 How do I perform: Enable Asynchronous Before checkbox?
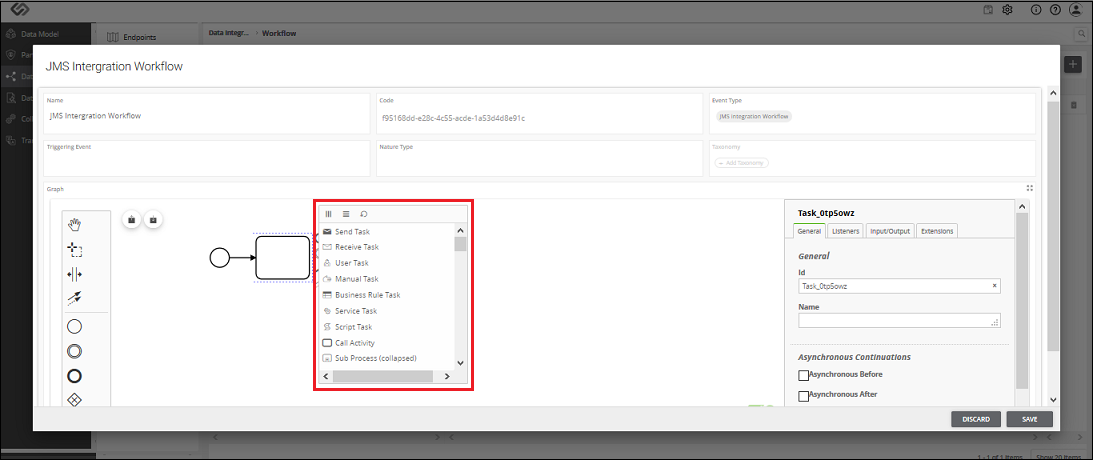804,376
